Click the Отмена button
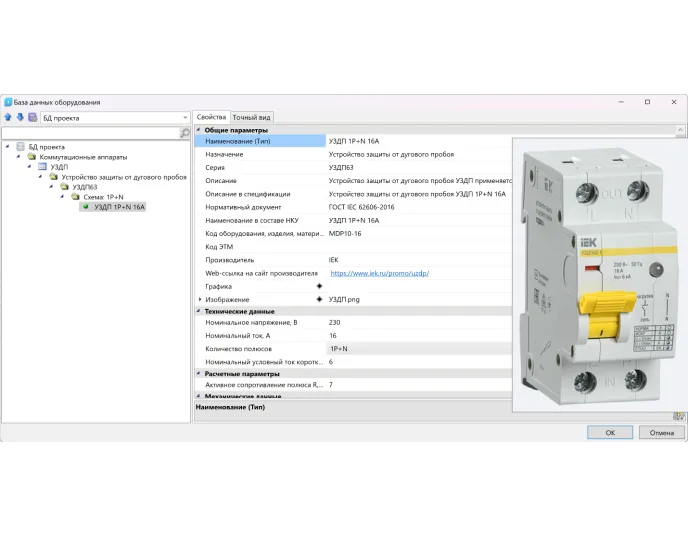The width and height of the screenshot is (688, 537). (661, 433)
